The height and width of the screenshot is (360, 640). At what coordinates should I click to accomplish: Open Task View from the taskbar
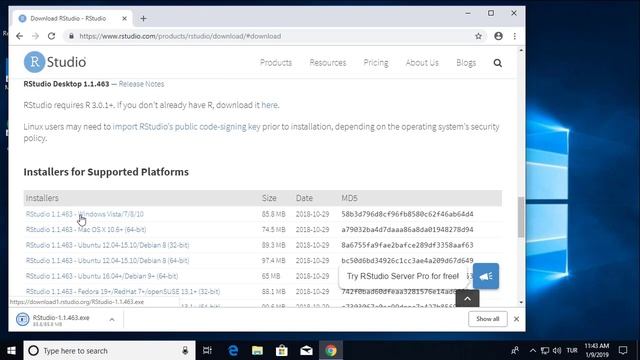point(207,351)
